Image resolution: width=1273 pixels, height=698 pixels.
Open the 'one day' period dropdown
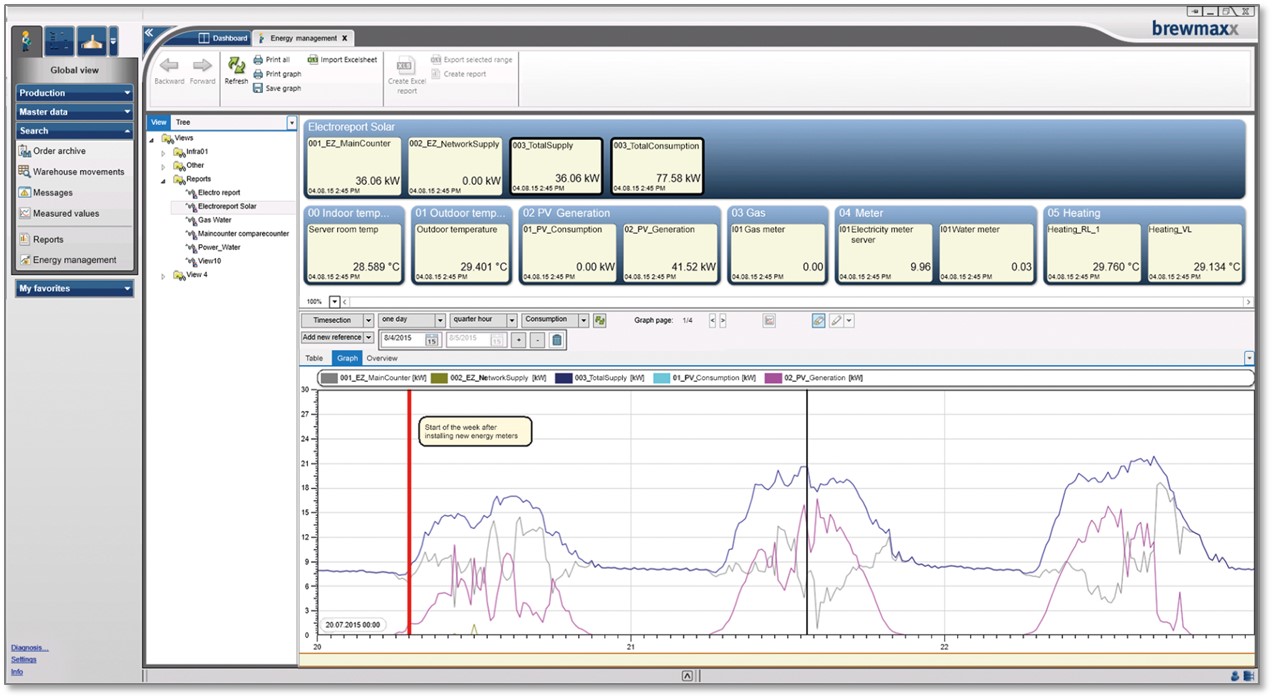pos(439,320)
